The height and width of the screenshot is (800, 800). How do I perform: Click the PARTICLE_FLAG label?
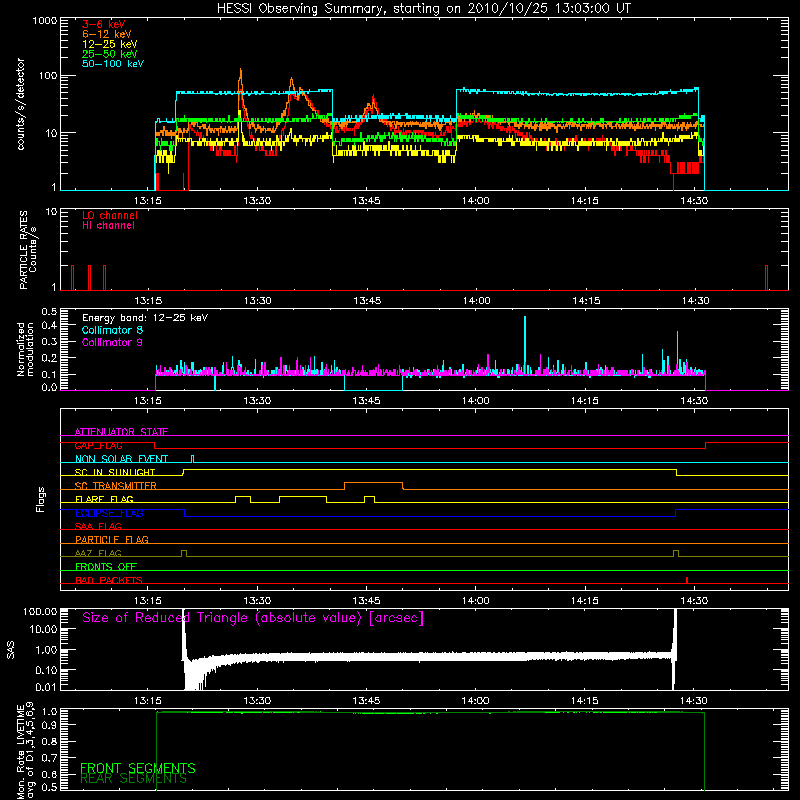pos(112,539)
